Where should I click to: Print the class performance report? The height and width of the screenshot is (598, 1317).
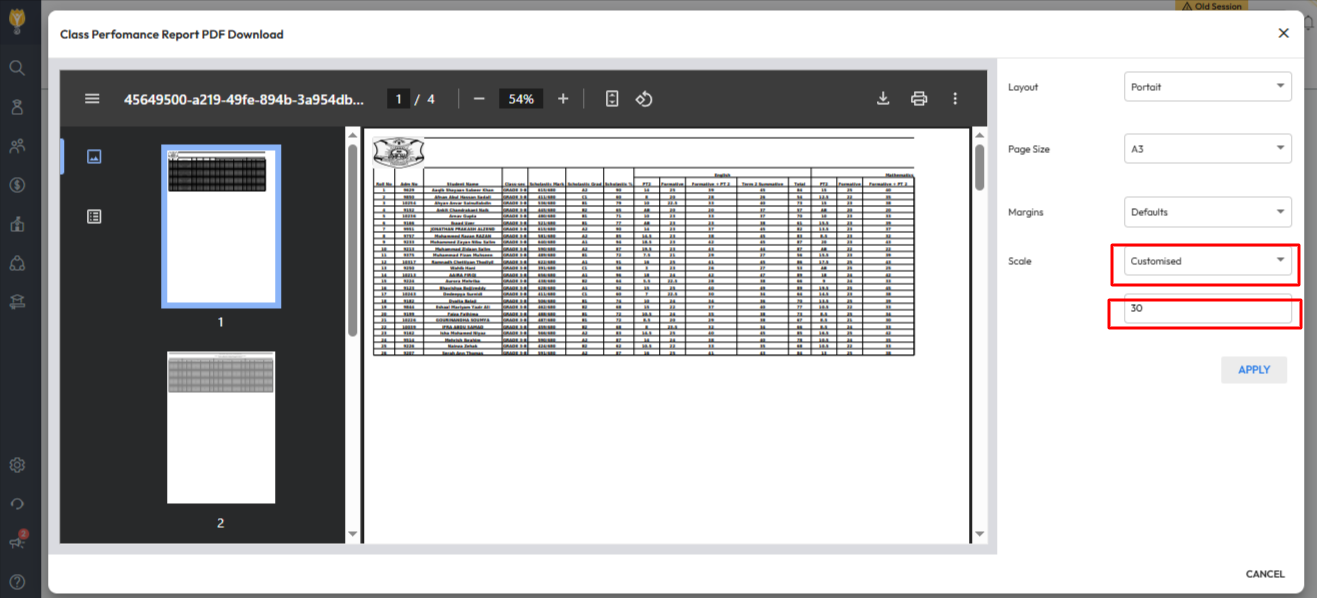point(919,99)
